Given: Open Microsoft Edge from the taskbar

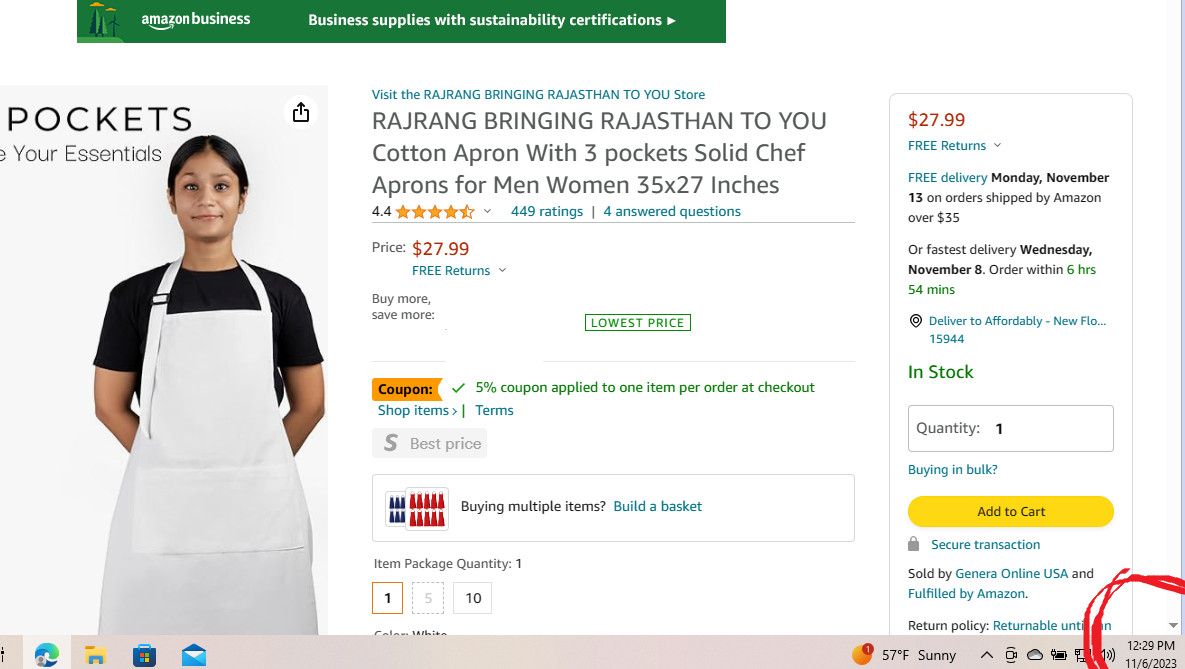Looking at the screenshot, I should (46, 655).
